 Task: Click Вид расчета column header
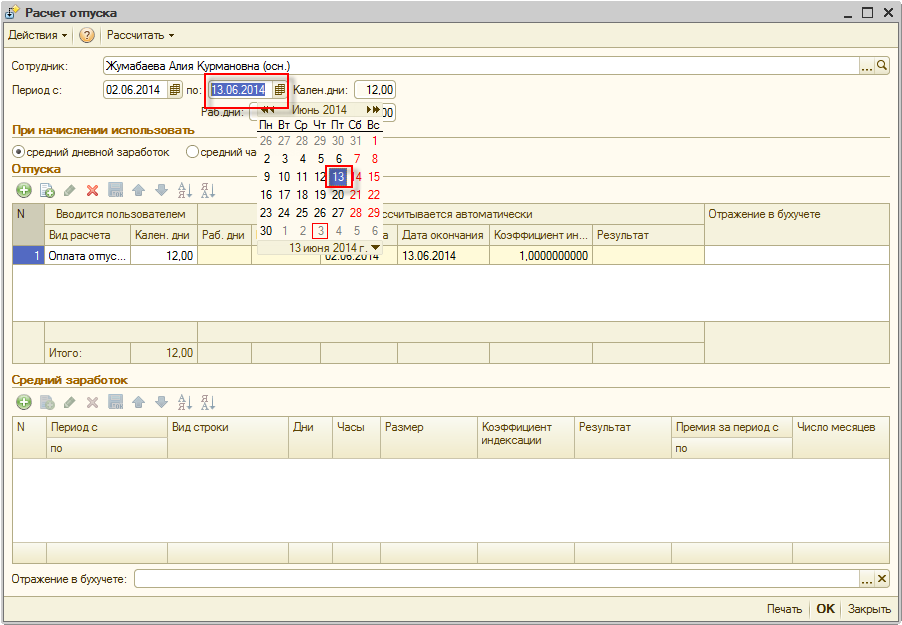click(x=87, y=235)
